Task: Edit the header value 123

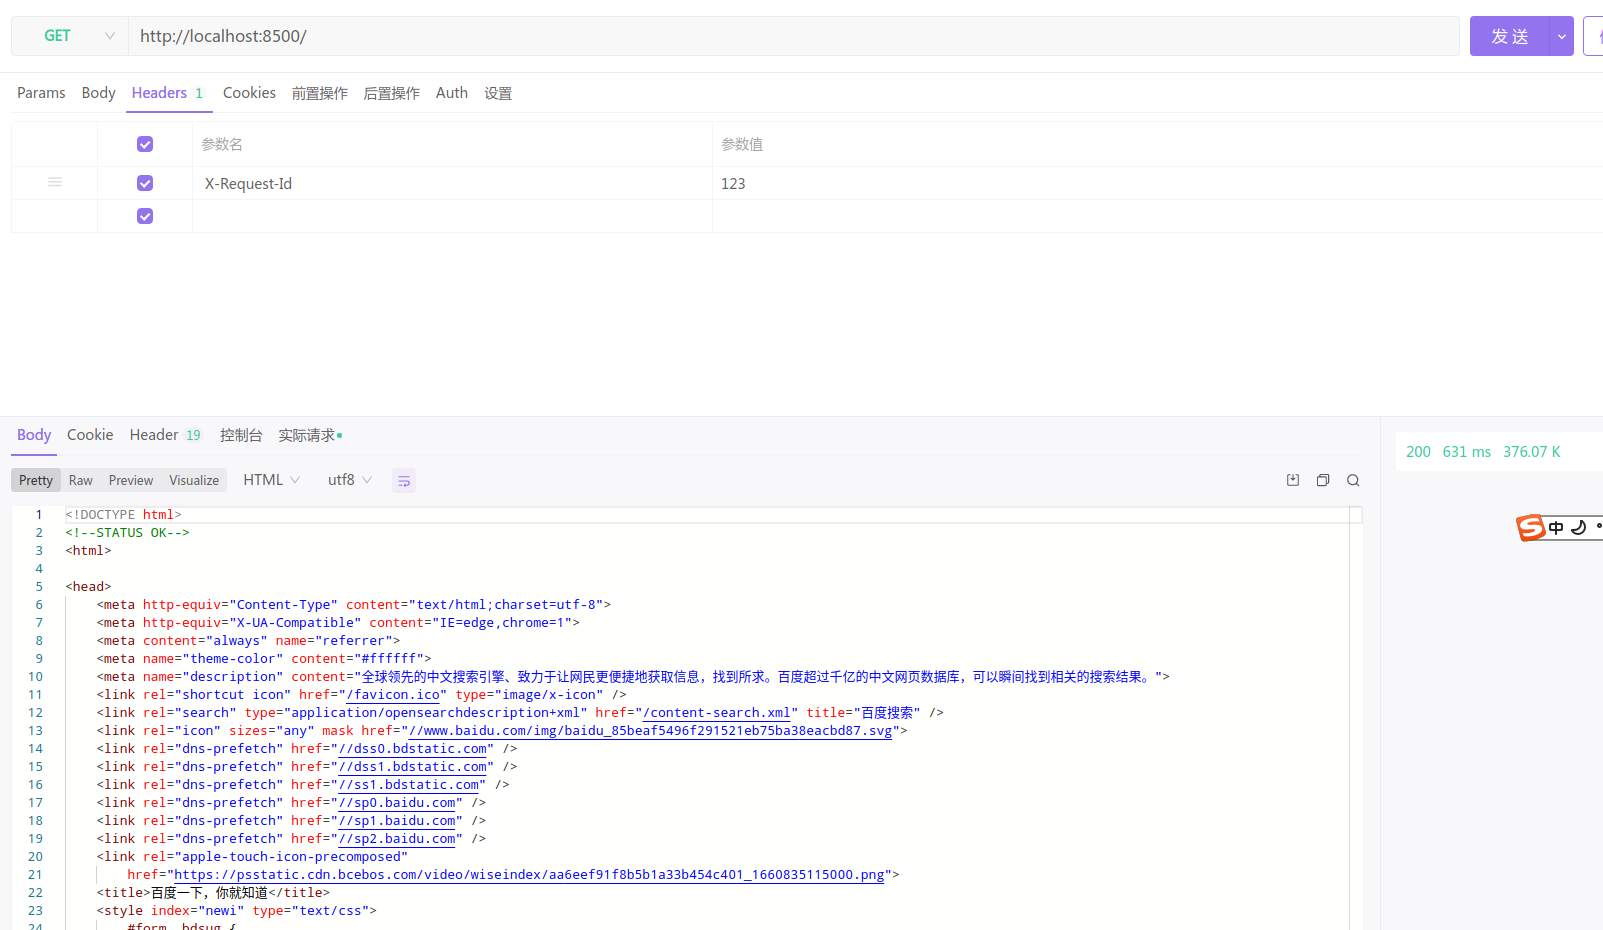Action: click(1157, 183)
